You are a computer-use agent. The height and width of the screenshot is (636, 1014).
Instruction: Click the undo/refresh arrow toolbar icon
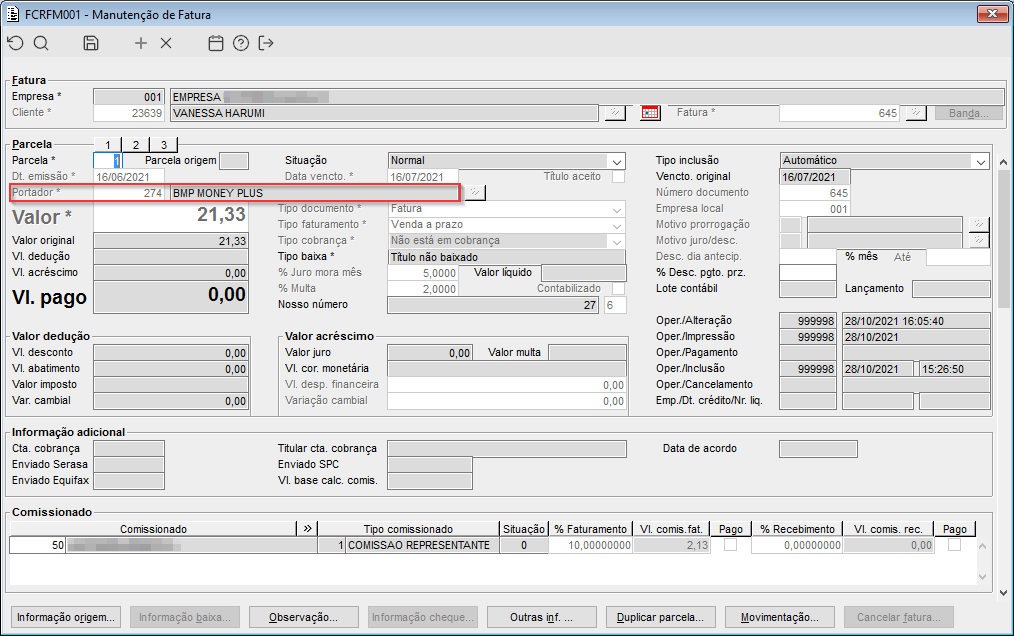[15, 43]
